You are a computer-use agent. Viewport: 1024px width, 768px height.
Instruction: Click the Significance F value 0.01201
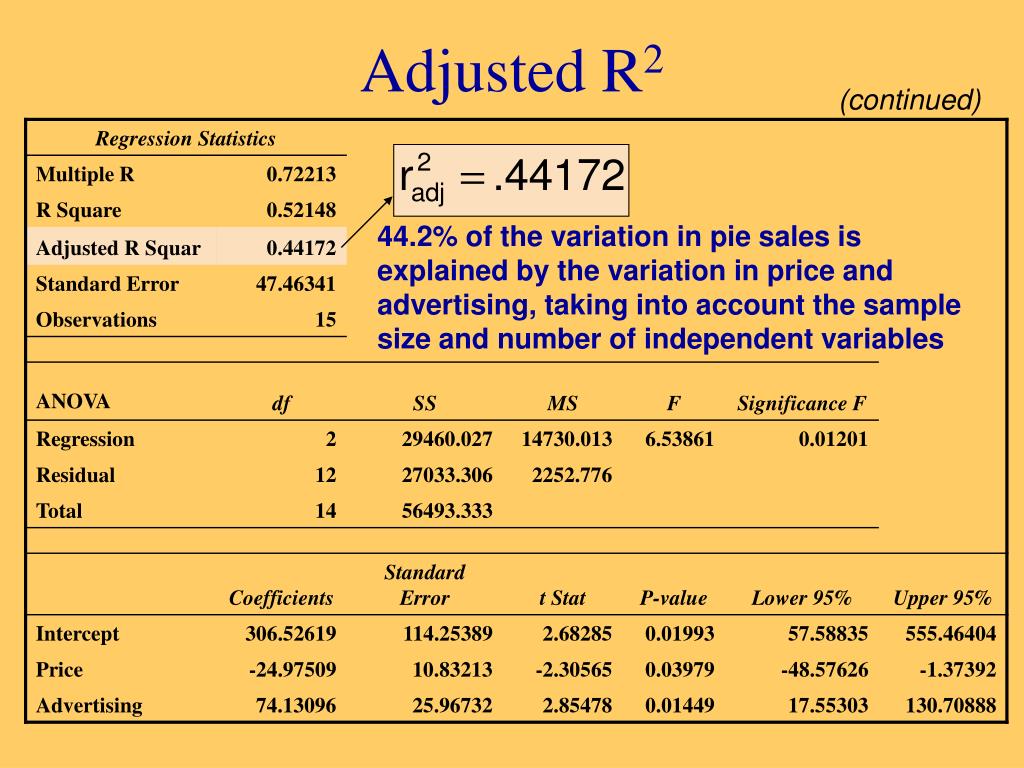tap(833, 439)
